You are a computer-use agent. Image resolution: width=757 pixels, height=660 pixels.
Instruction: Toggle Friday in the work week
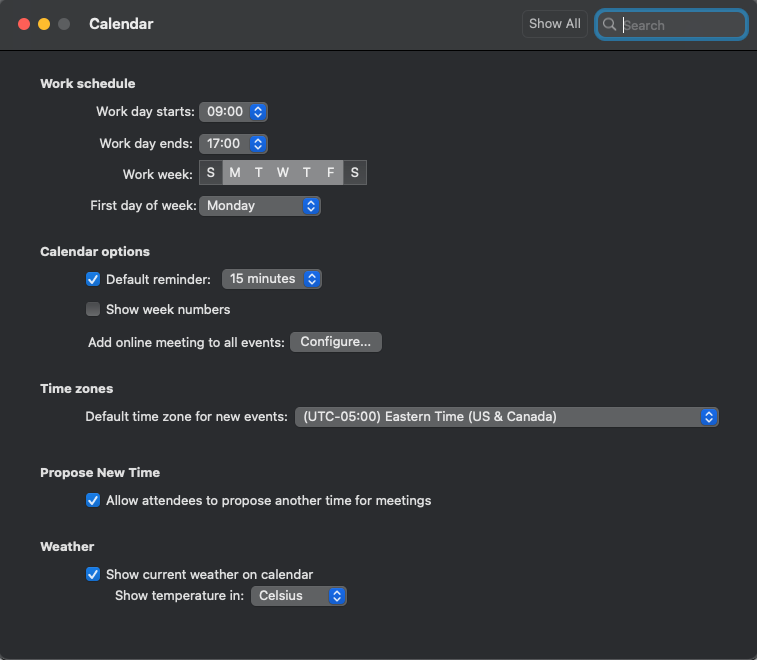331,173
